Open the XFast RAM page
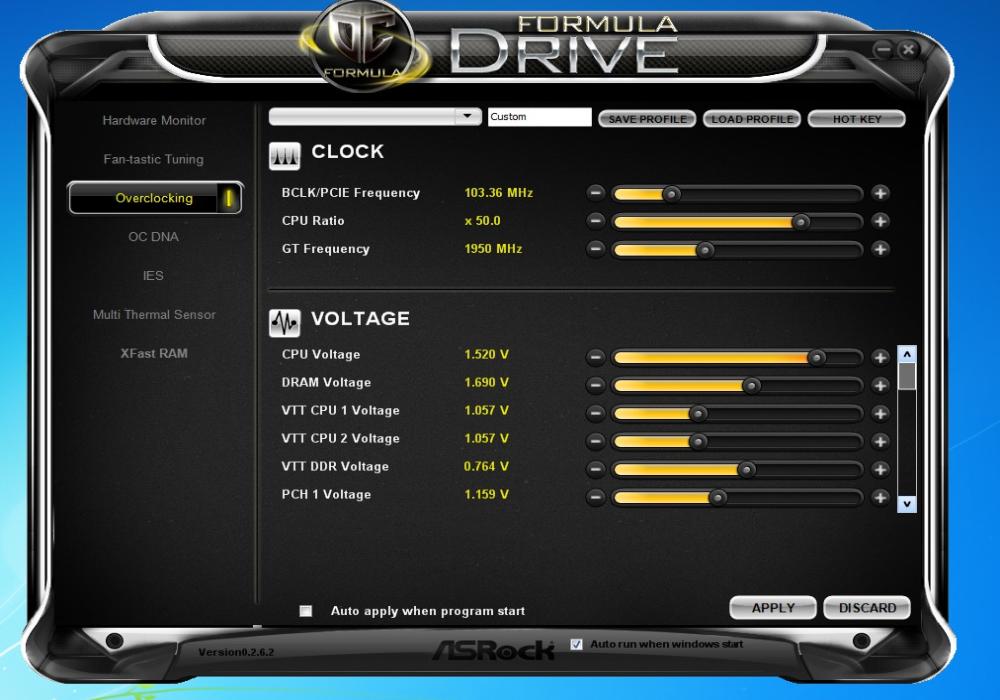This screenshot has width=1000, height=700. click(154, 353)
